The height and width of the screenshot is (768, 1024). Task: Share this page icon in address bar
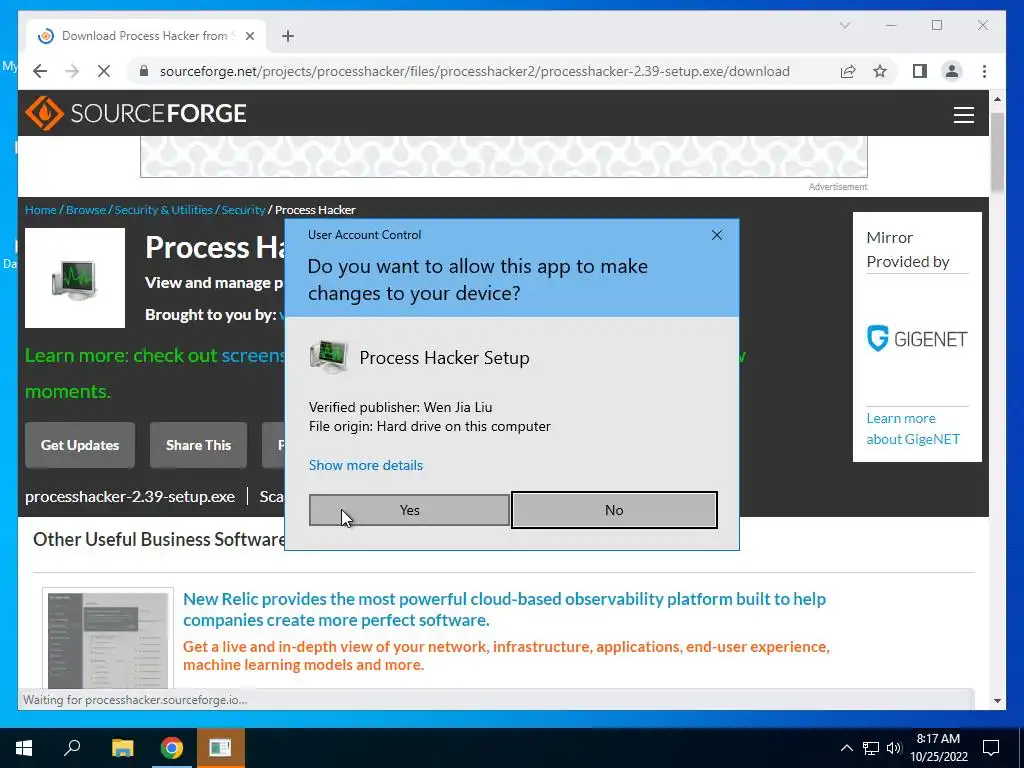(848, 71)
